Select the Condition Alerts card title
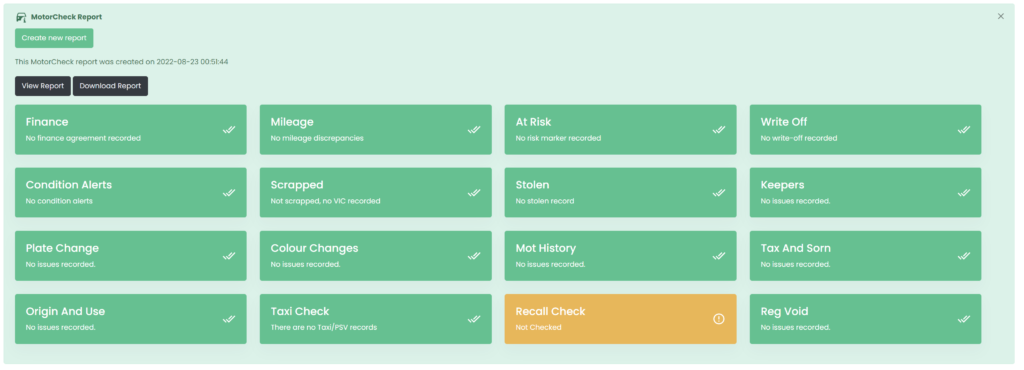 click(69, 185)
